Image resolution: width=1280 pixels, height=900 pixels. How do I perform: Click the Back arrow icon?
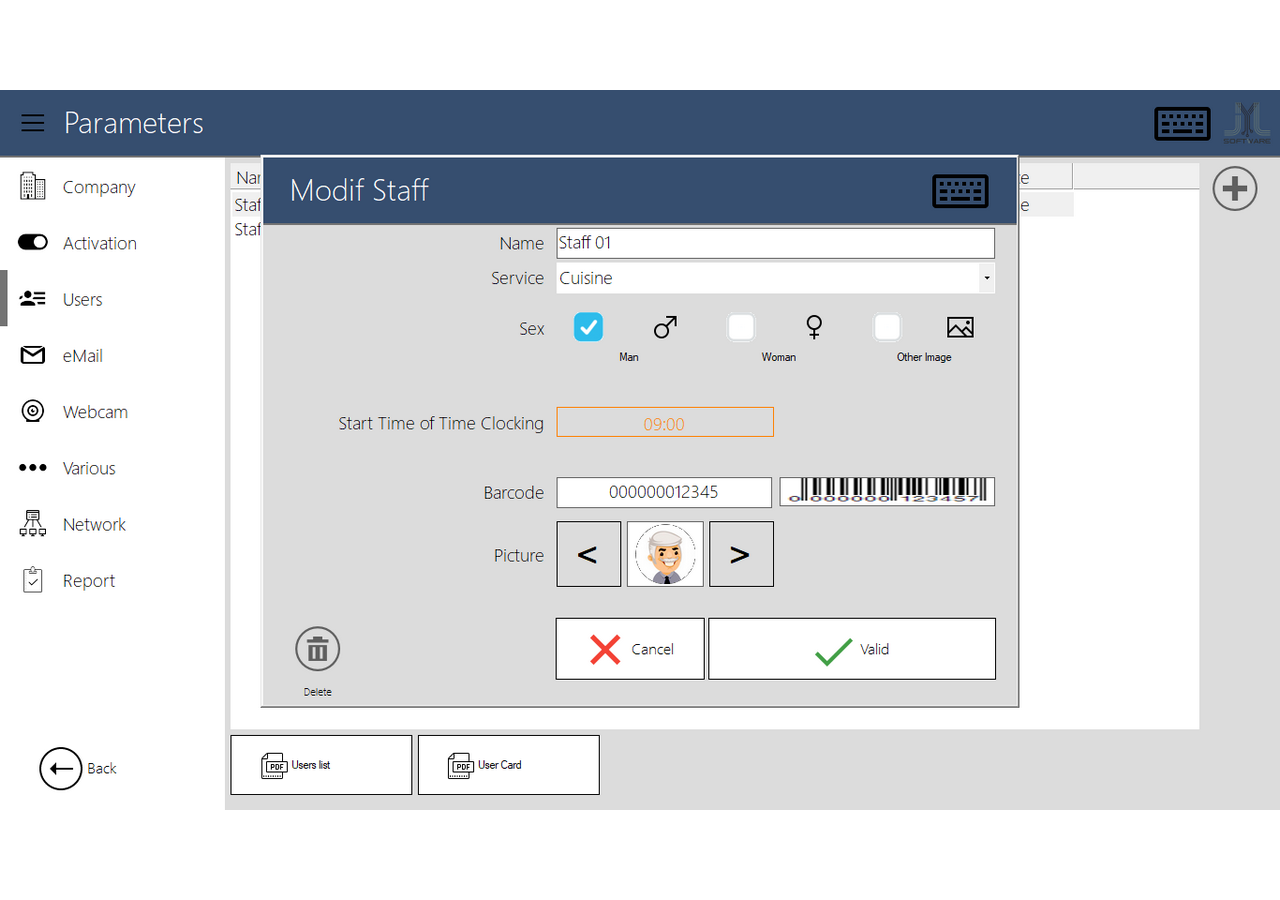click(x=60, y=768)
